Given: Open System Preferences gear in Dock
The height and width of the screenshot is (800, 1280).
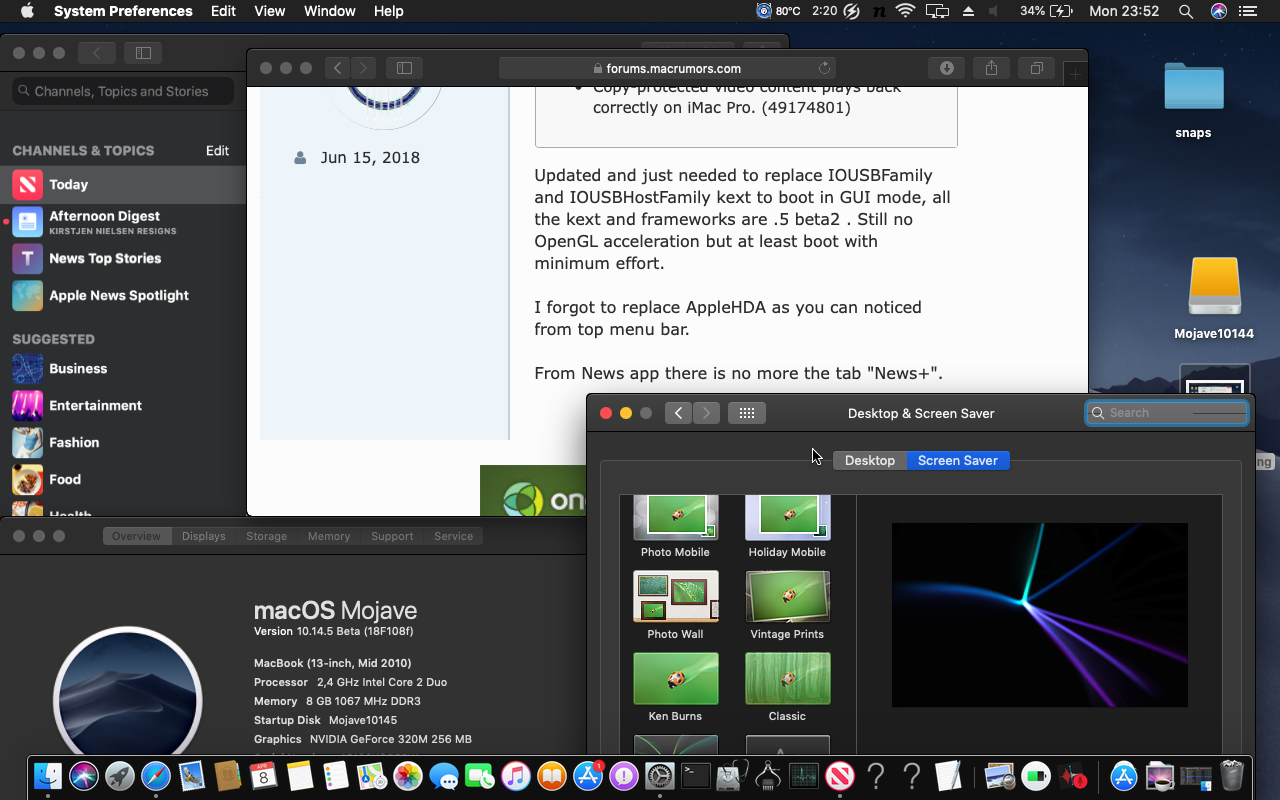Looking at the screenshot, I should (x=660, y=776).
